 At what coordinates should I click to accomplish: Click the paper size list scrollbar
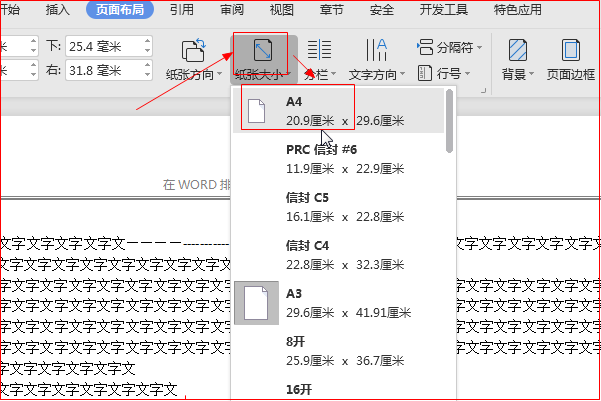(450, 121)
